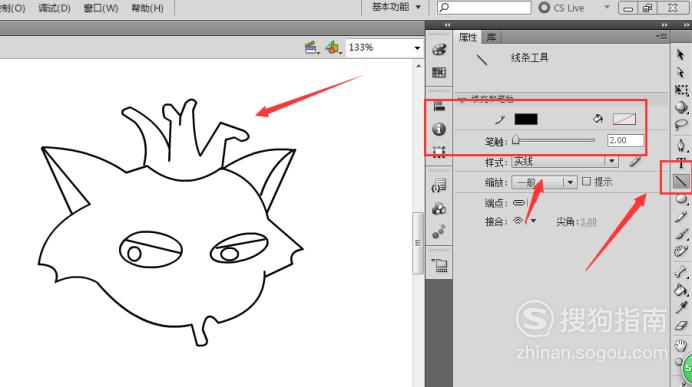Collapse the Properties panel dock to icons
692x387 pixels.
pos(664,25)
